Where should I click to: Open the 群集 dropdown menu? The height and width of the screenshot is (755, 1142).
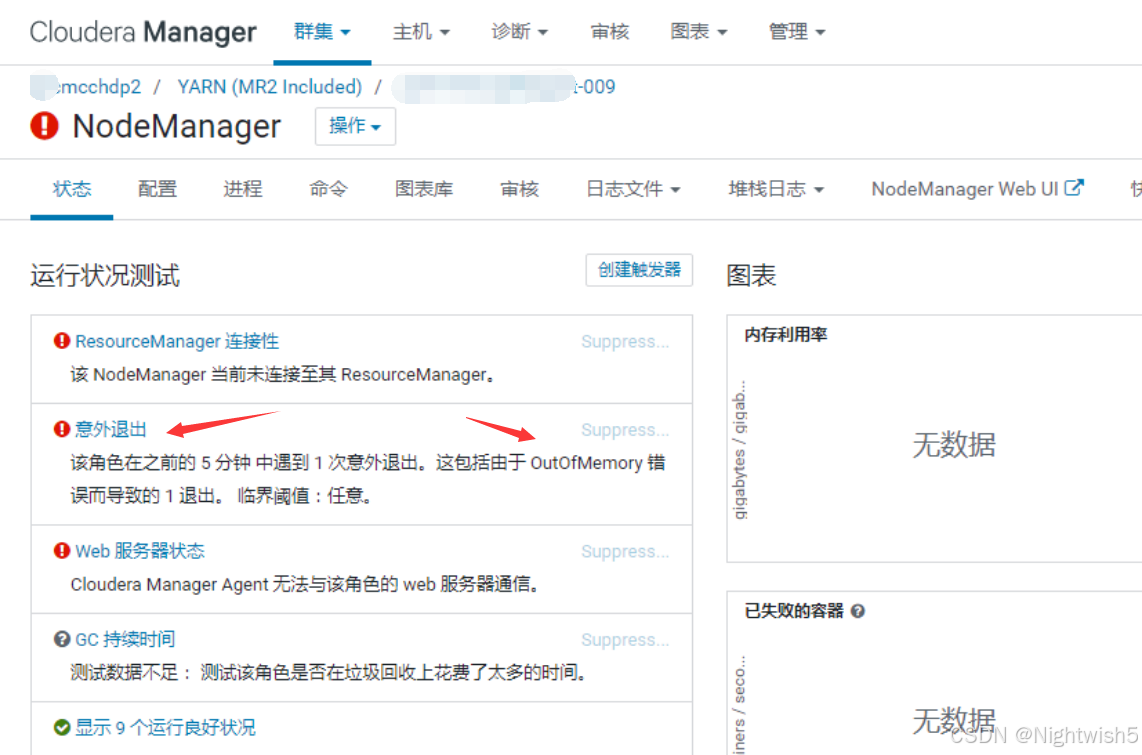(x=322, y=31)
